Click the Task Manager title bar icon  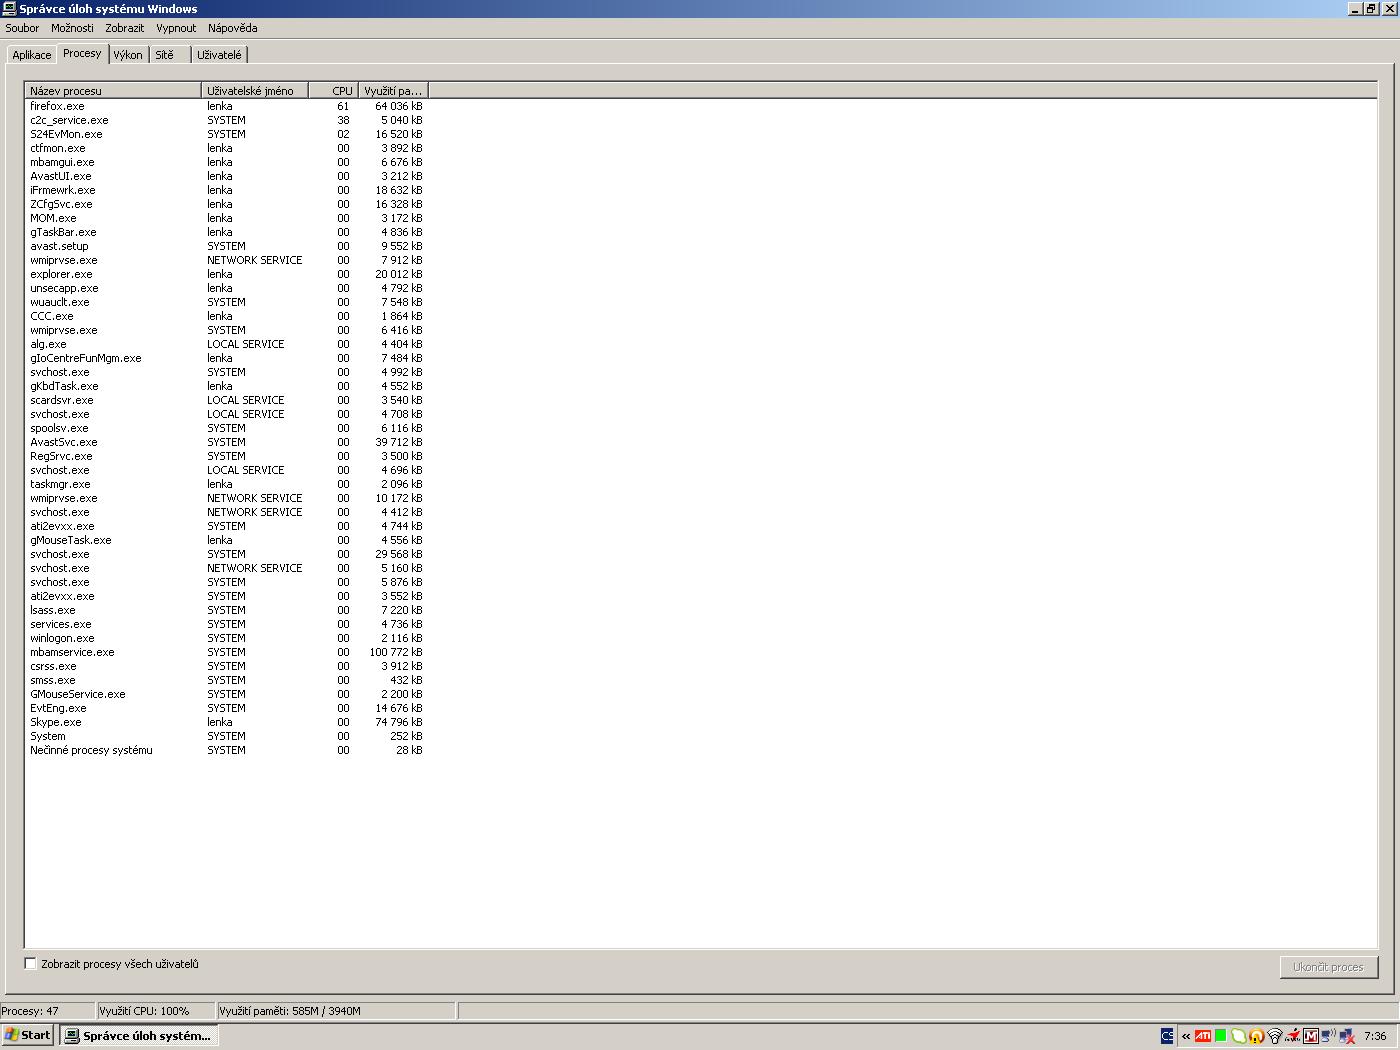pos(9,8)
